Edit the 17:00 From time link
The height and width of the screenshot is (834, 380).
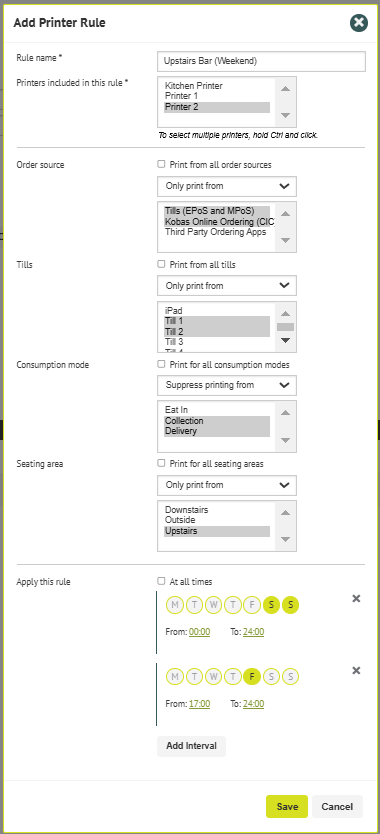[200, 704]
